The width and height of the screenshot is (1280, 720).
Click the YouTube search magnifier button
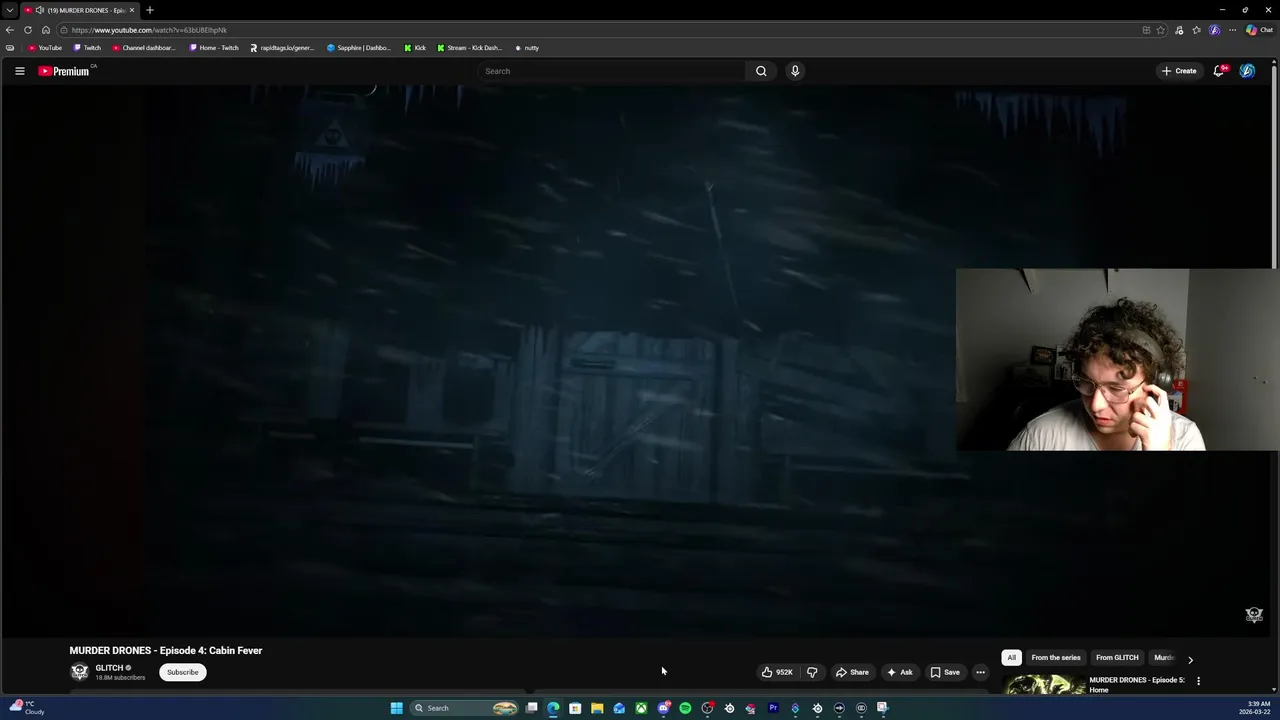tap(761, 71)
